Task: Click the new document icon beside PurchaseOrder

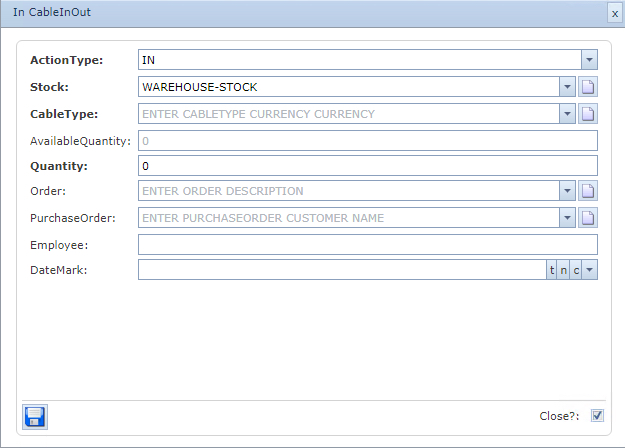Action: tap(589, 217)
